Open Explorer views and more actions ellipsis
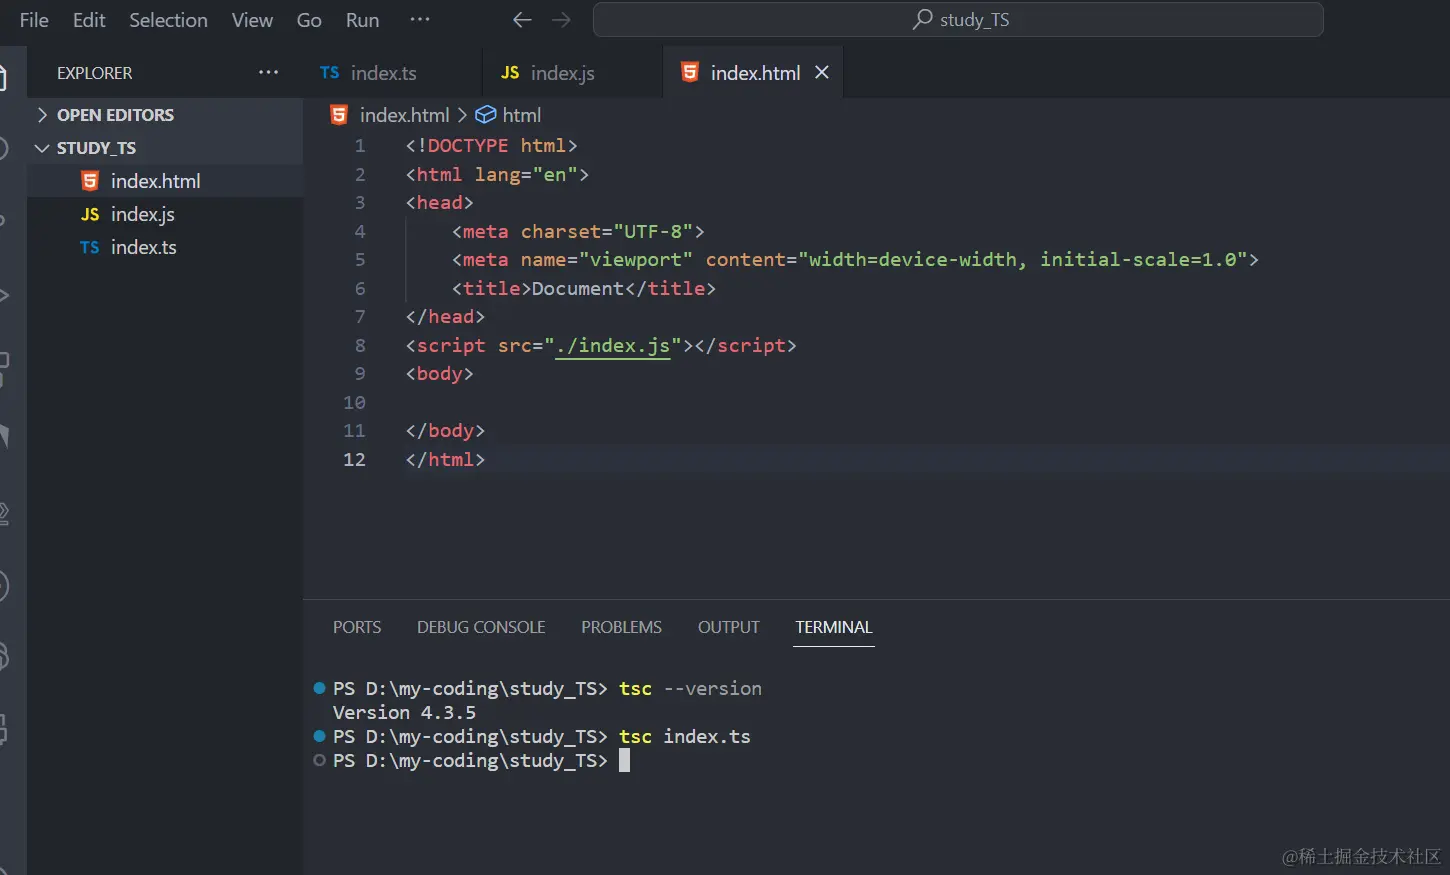This screenshot has width=1450, height=875. tap(268, 72)
